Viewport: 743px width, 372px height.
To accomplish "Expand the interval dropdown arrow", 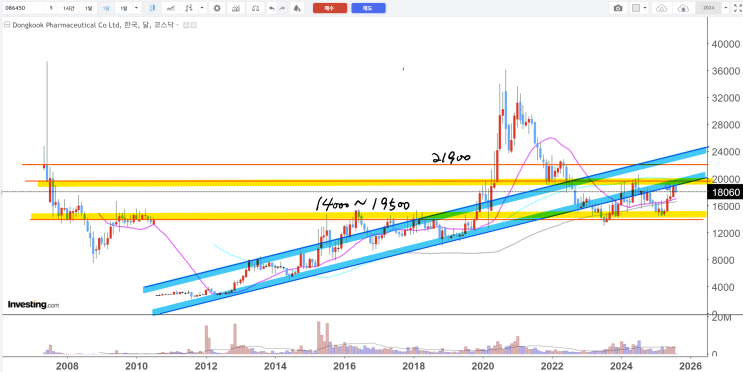I will tap(136, 8).
